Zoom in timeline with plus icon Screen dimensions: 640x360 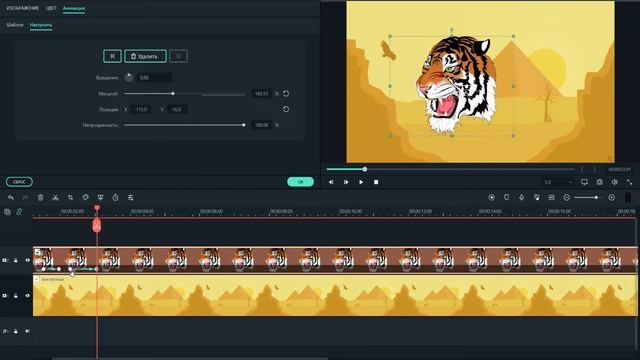[x=611, y=198]
